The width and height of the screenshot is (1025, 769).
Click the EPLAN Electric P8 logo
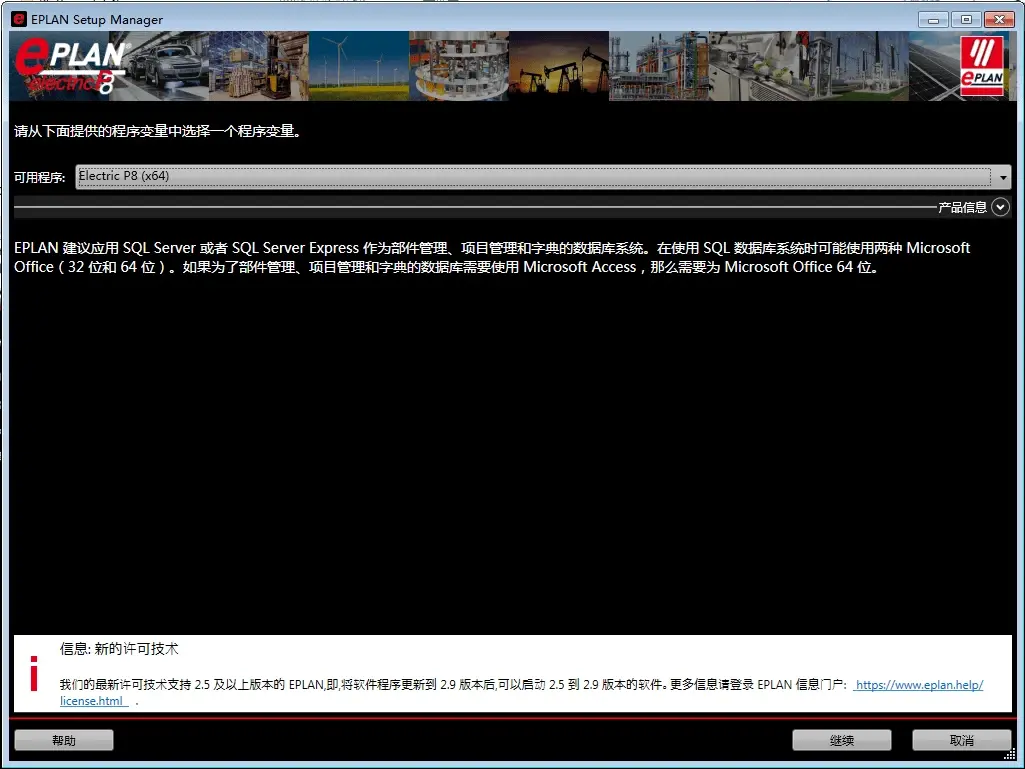72,66
